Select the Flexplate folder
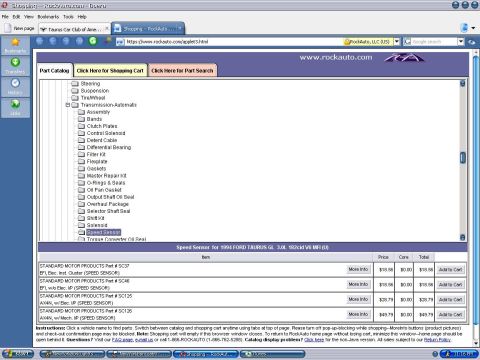The height and width of the screenshot is (360, 480). (97, 161)
